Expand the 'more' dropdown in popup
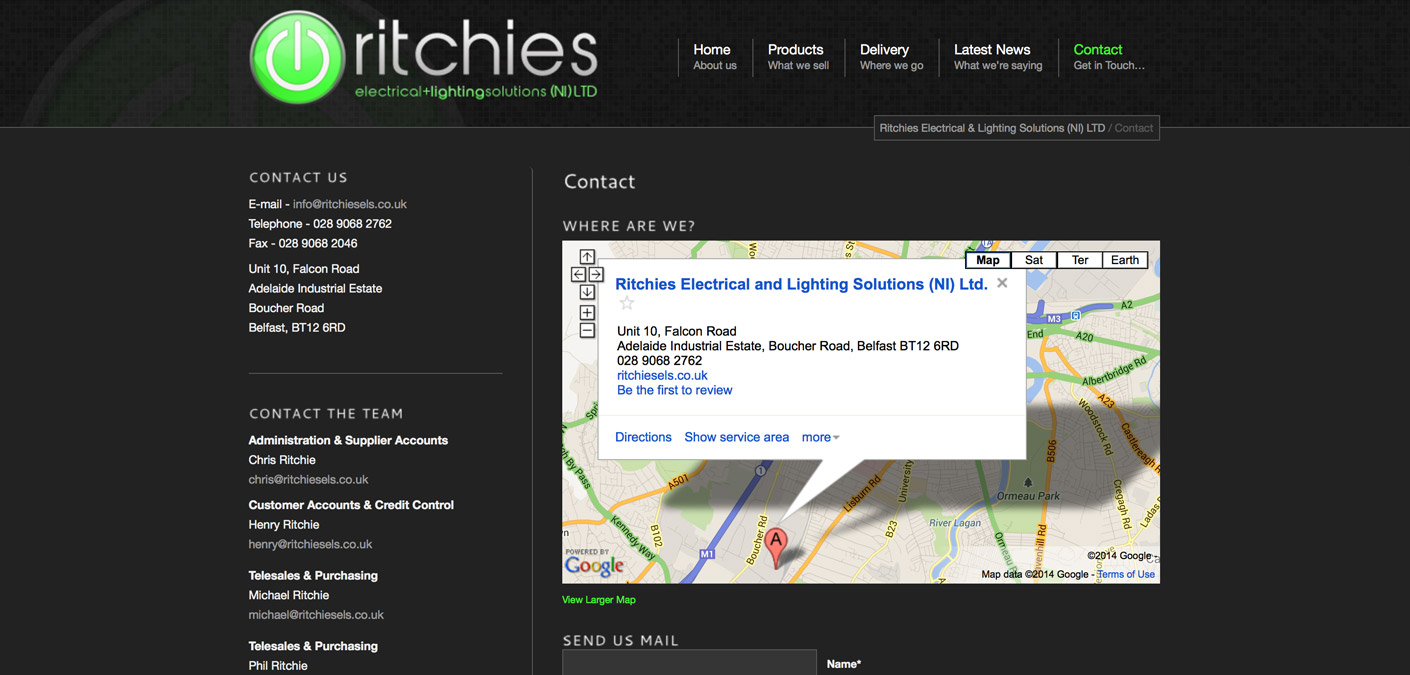 (821, 437)
